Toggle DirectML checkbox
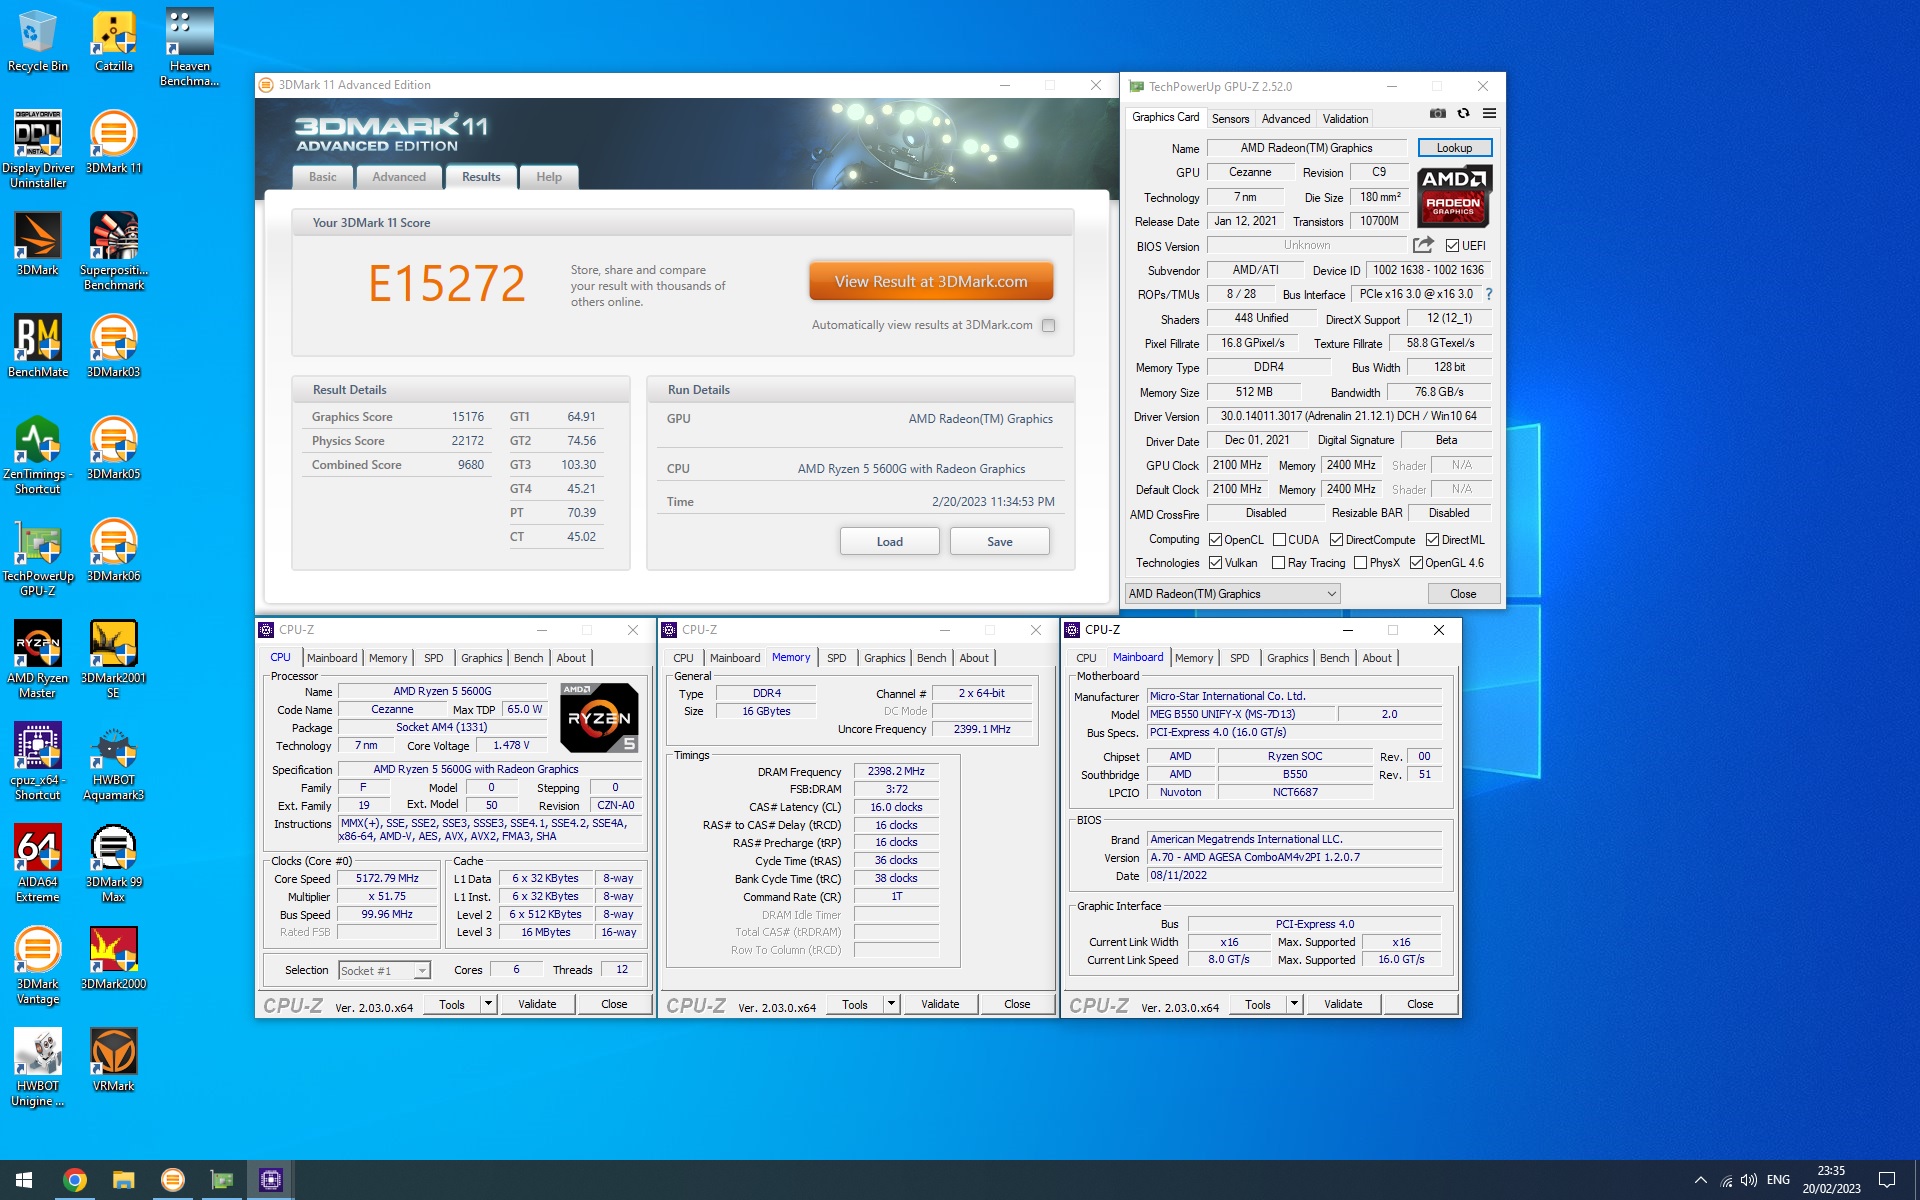Screen dimensions: 1920x1200 click(x=1432, y=540)
